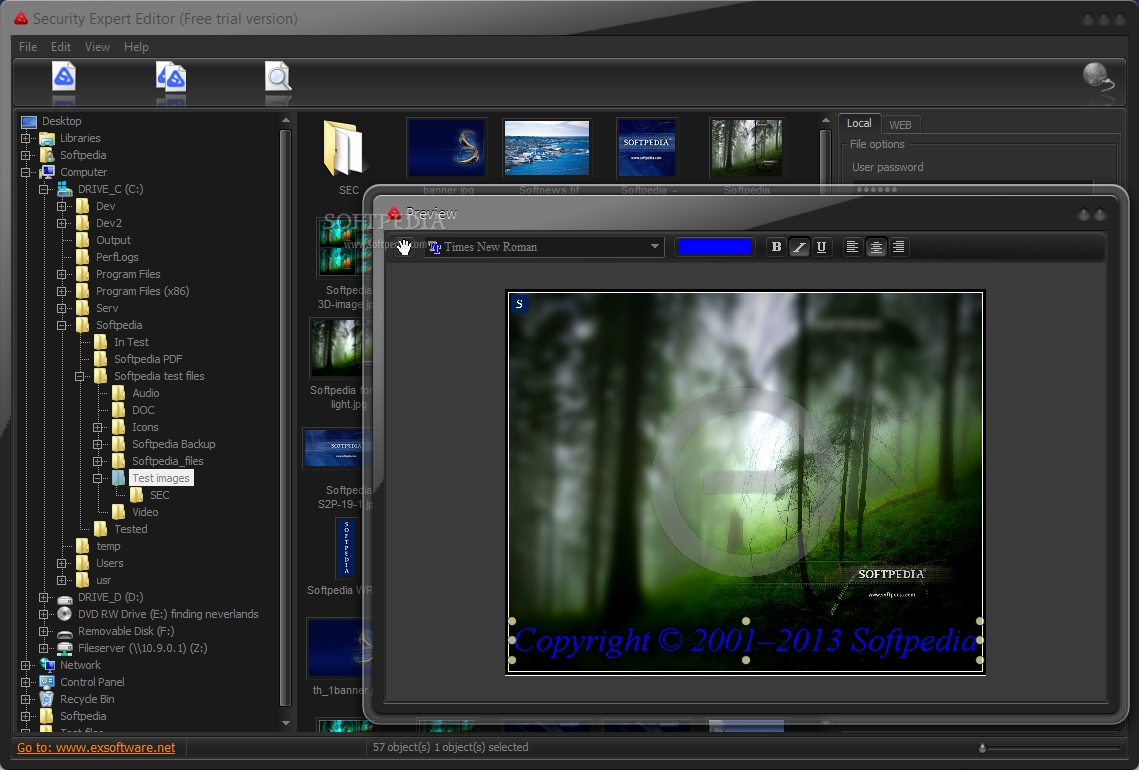Open the Edit menu
Screen dimensions: 1139x770
click(x=60, y=46)
